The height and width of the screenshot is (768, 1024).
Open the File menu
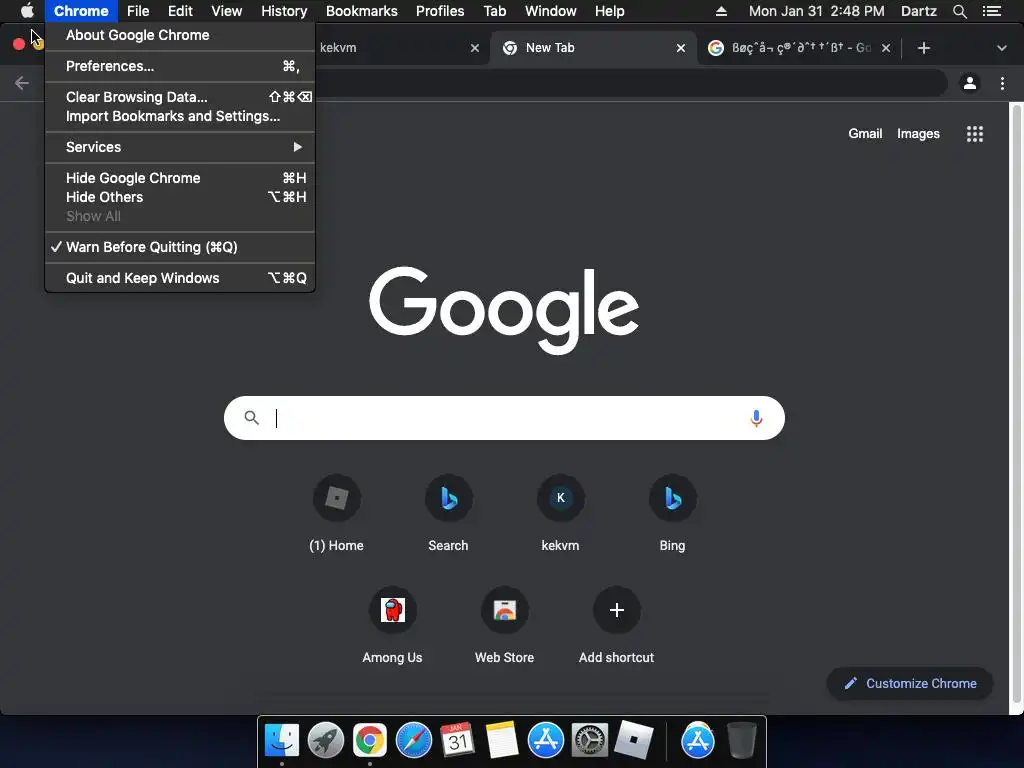[x=138, y=11]
